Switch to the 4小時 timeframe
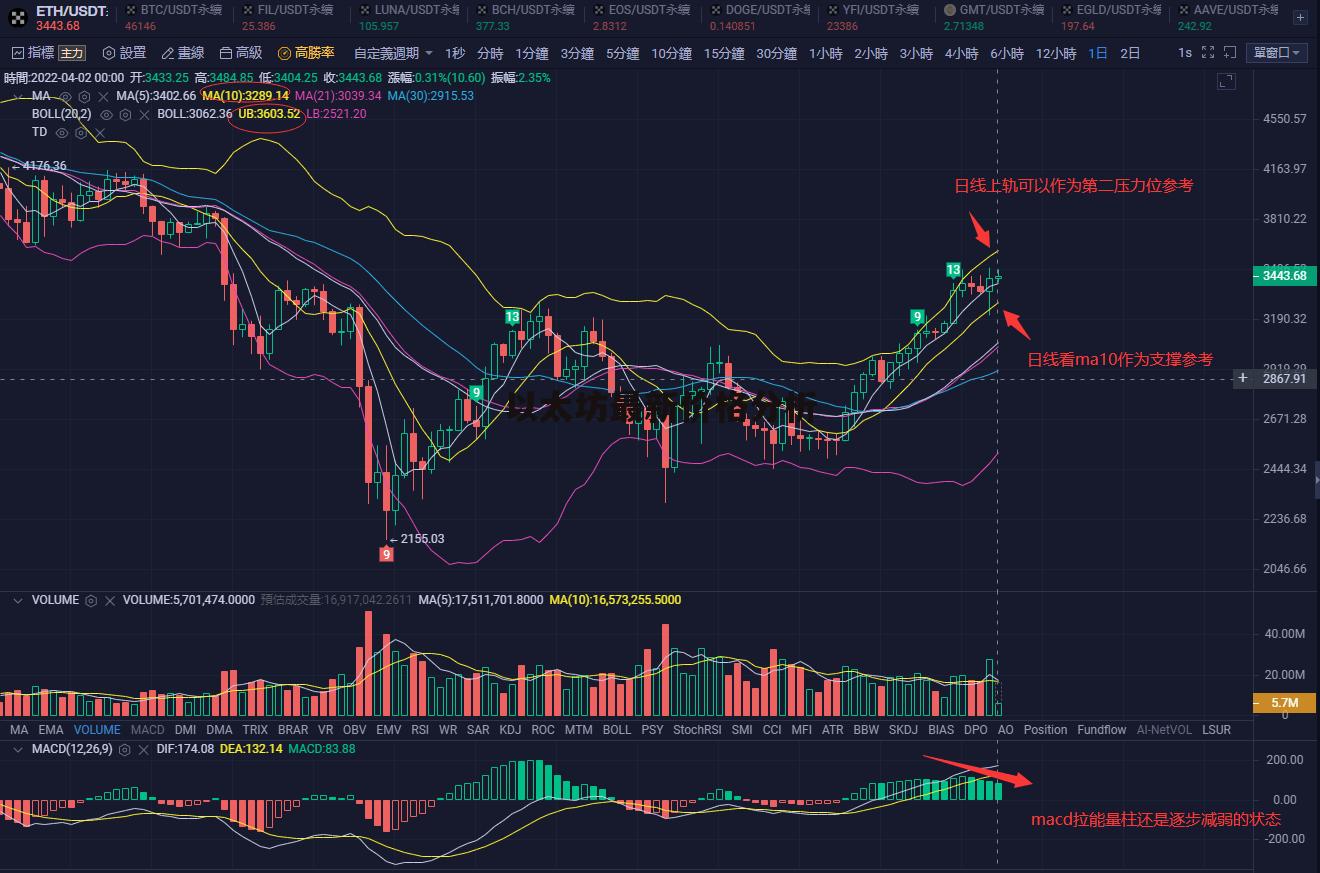Screen dimensions: 1320x873 pos(961,53)
